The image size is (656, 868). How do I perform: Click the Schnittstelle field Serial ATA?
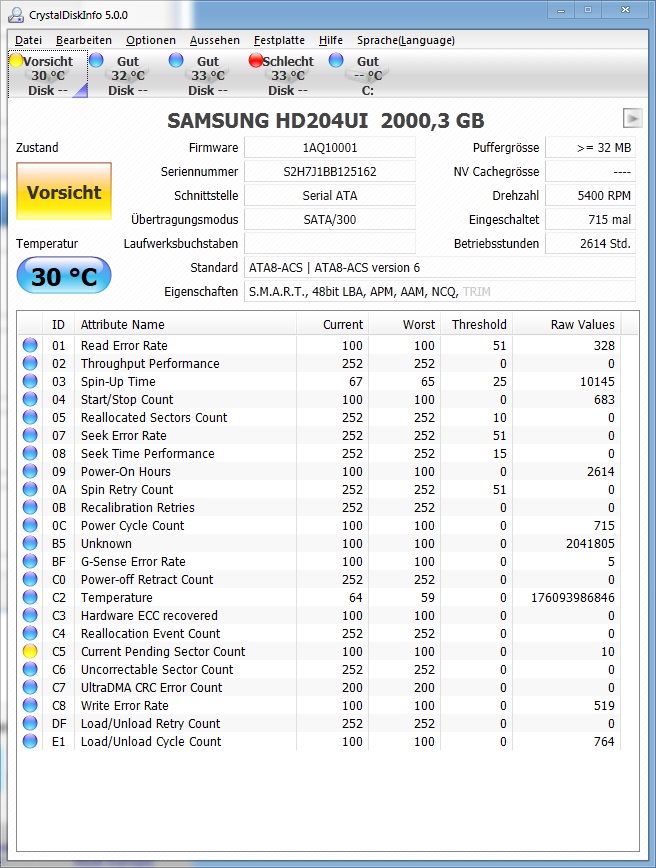pyautogui.click(x=330, y=195)
